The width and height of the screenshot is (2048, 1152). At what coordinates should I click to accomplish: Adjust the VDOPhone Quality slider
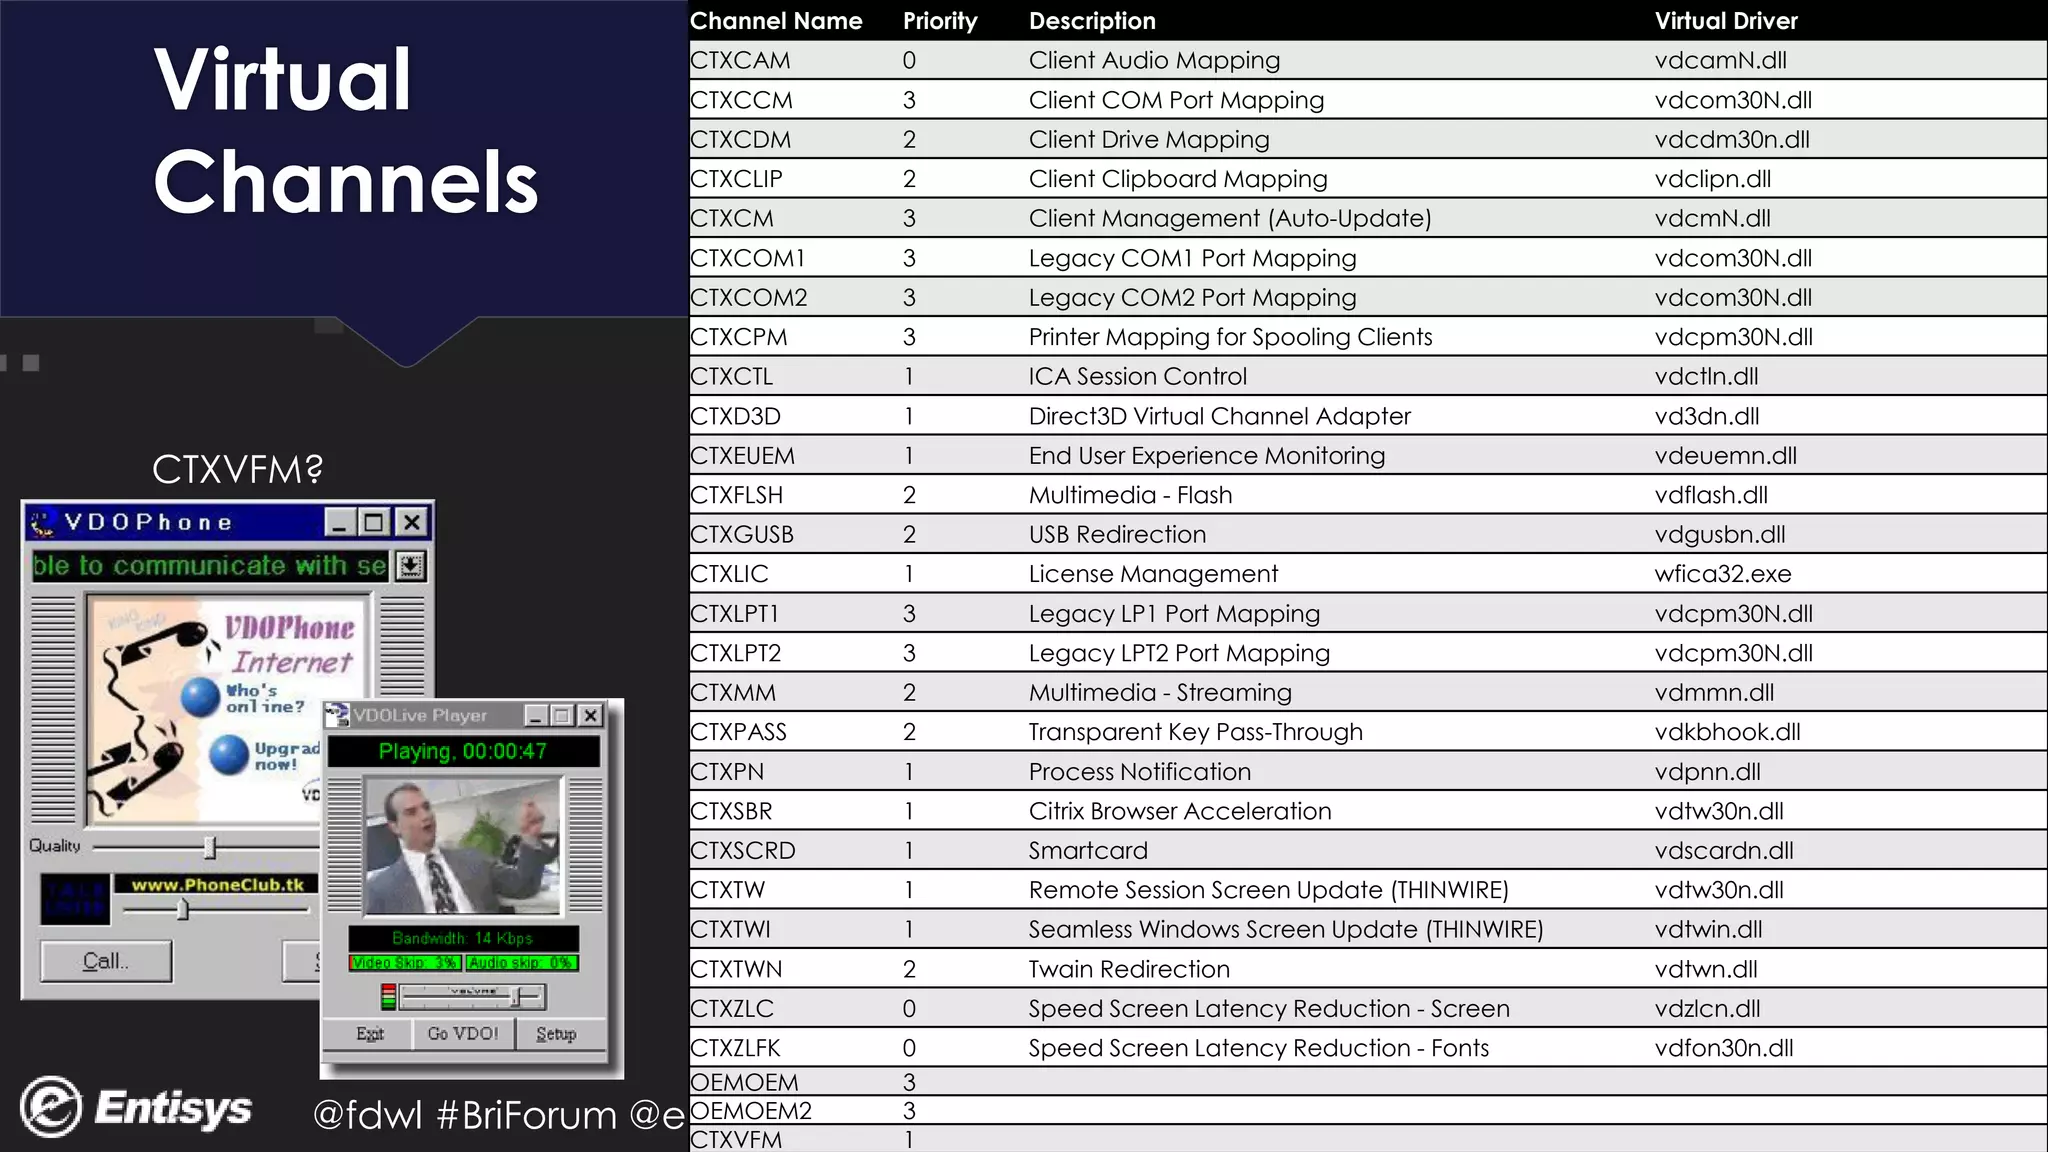pos(209,848)
